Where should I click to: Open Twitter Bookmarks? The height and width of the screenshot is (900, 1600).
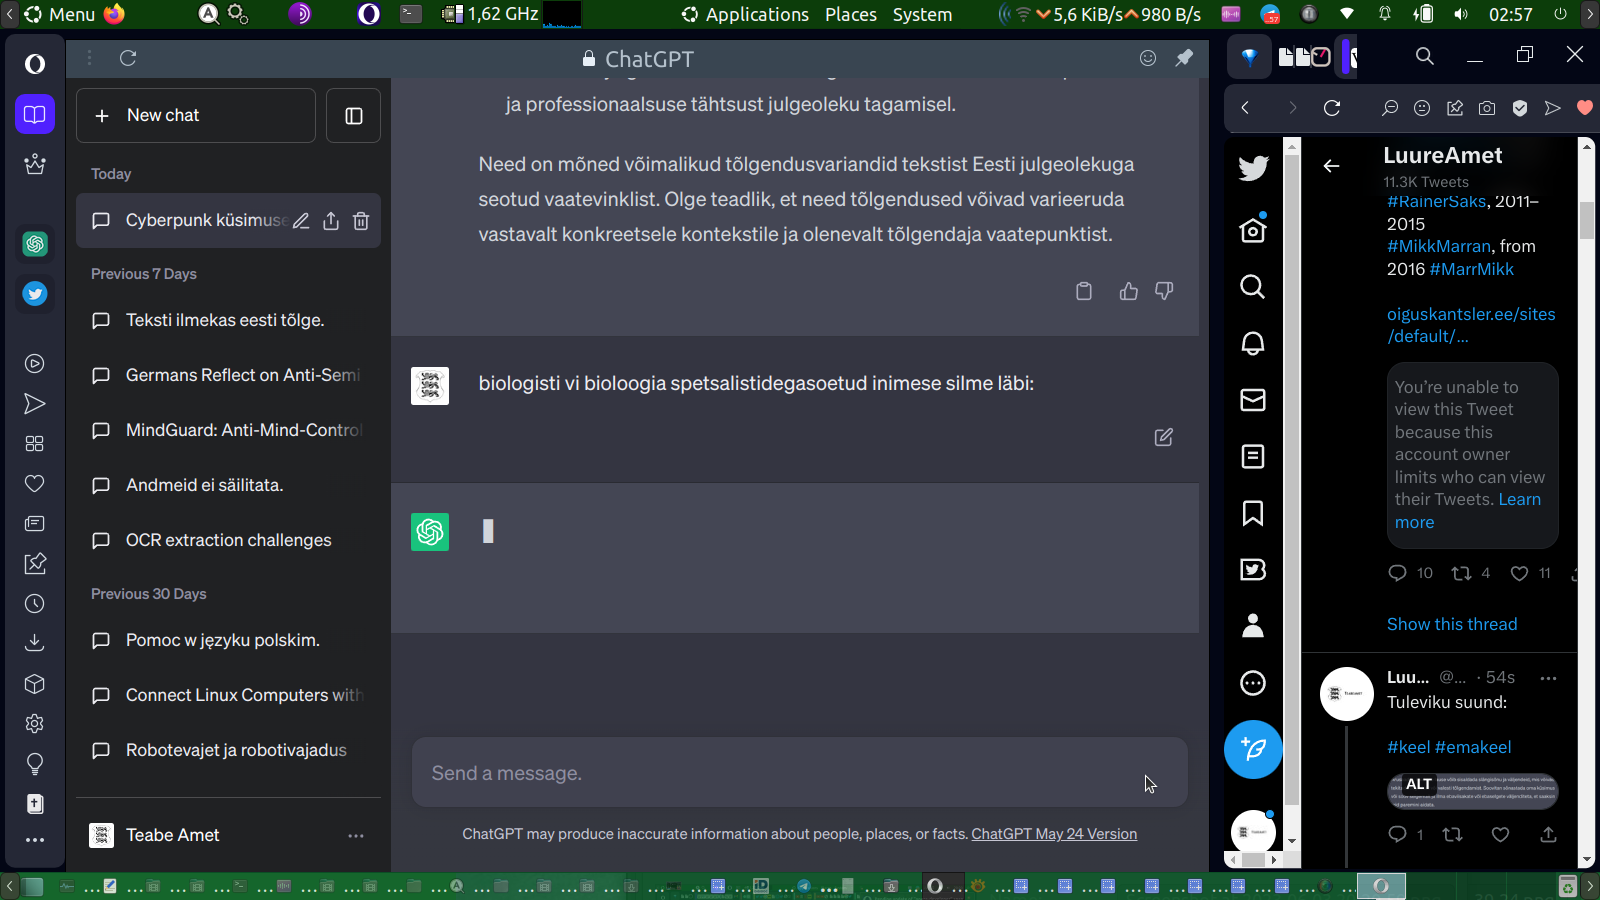coord(1253,513)
